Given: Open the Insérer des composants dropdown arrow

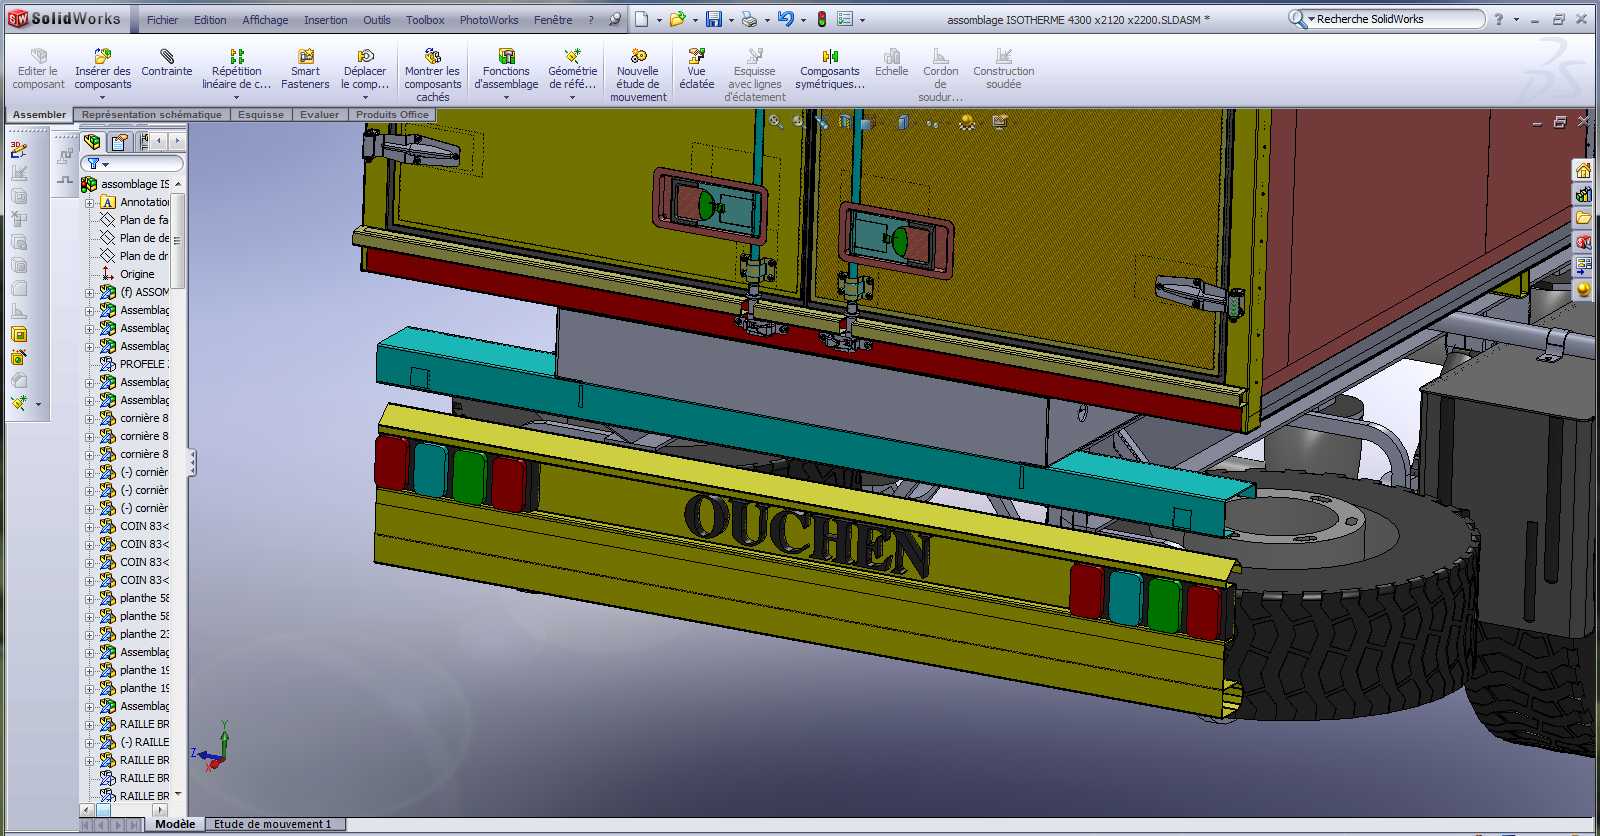Looking at the screenshot, I should tap(102, 98).
